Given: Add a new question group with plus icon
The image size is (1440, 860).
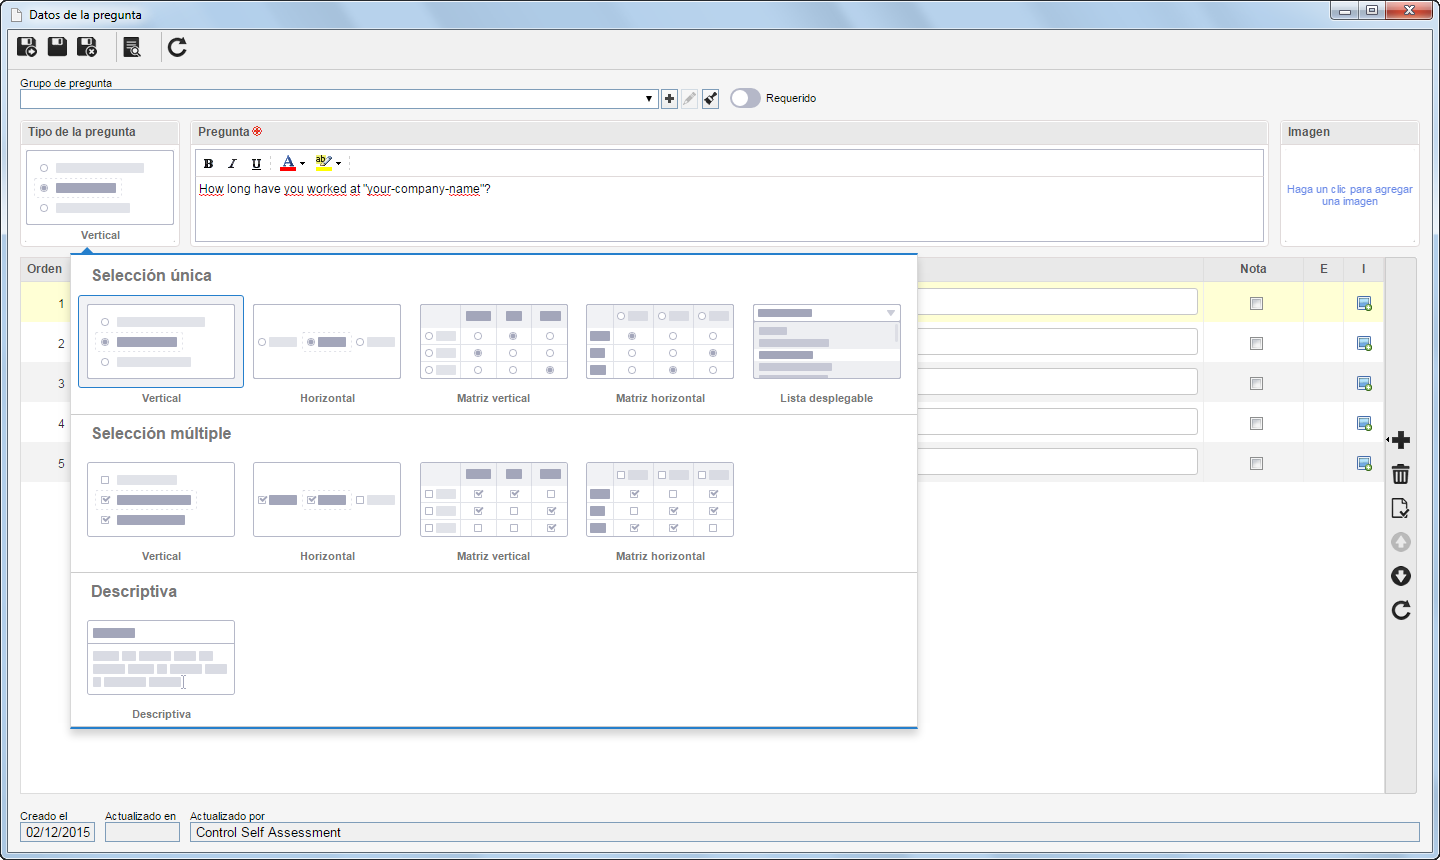Looking at the screenshot, I should point(669,99).
